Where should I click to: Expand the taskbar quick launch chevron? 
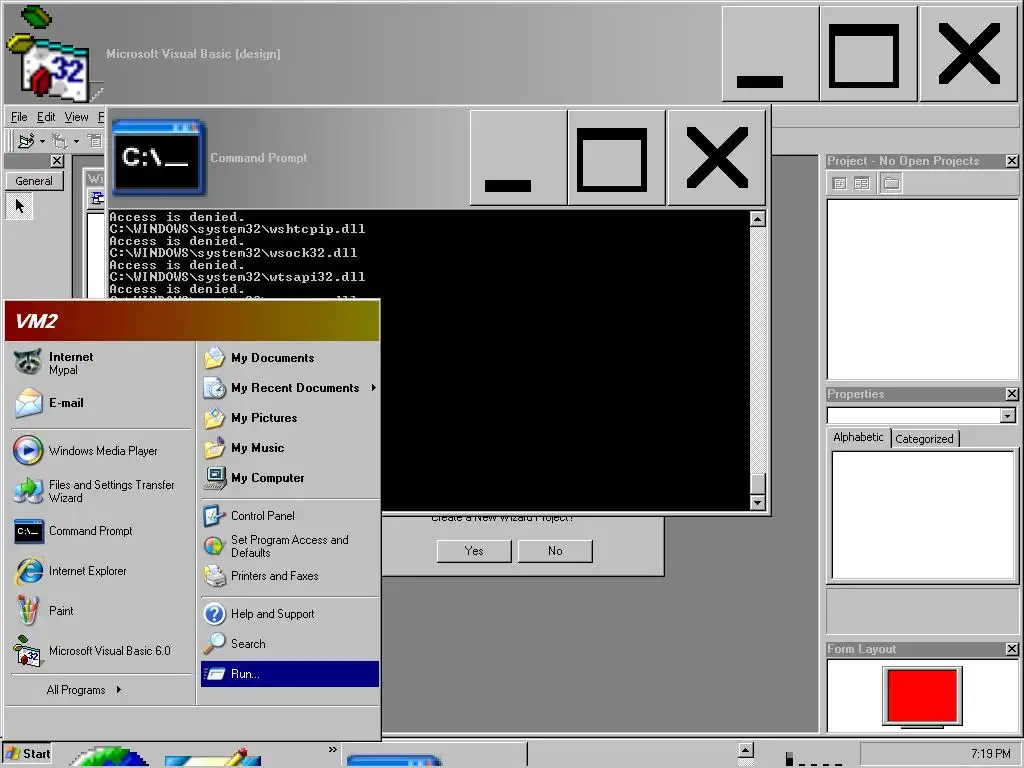pos(333,750)
